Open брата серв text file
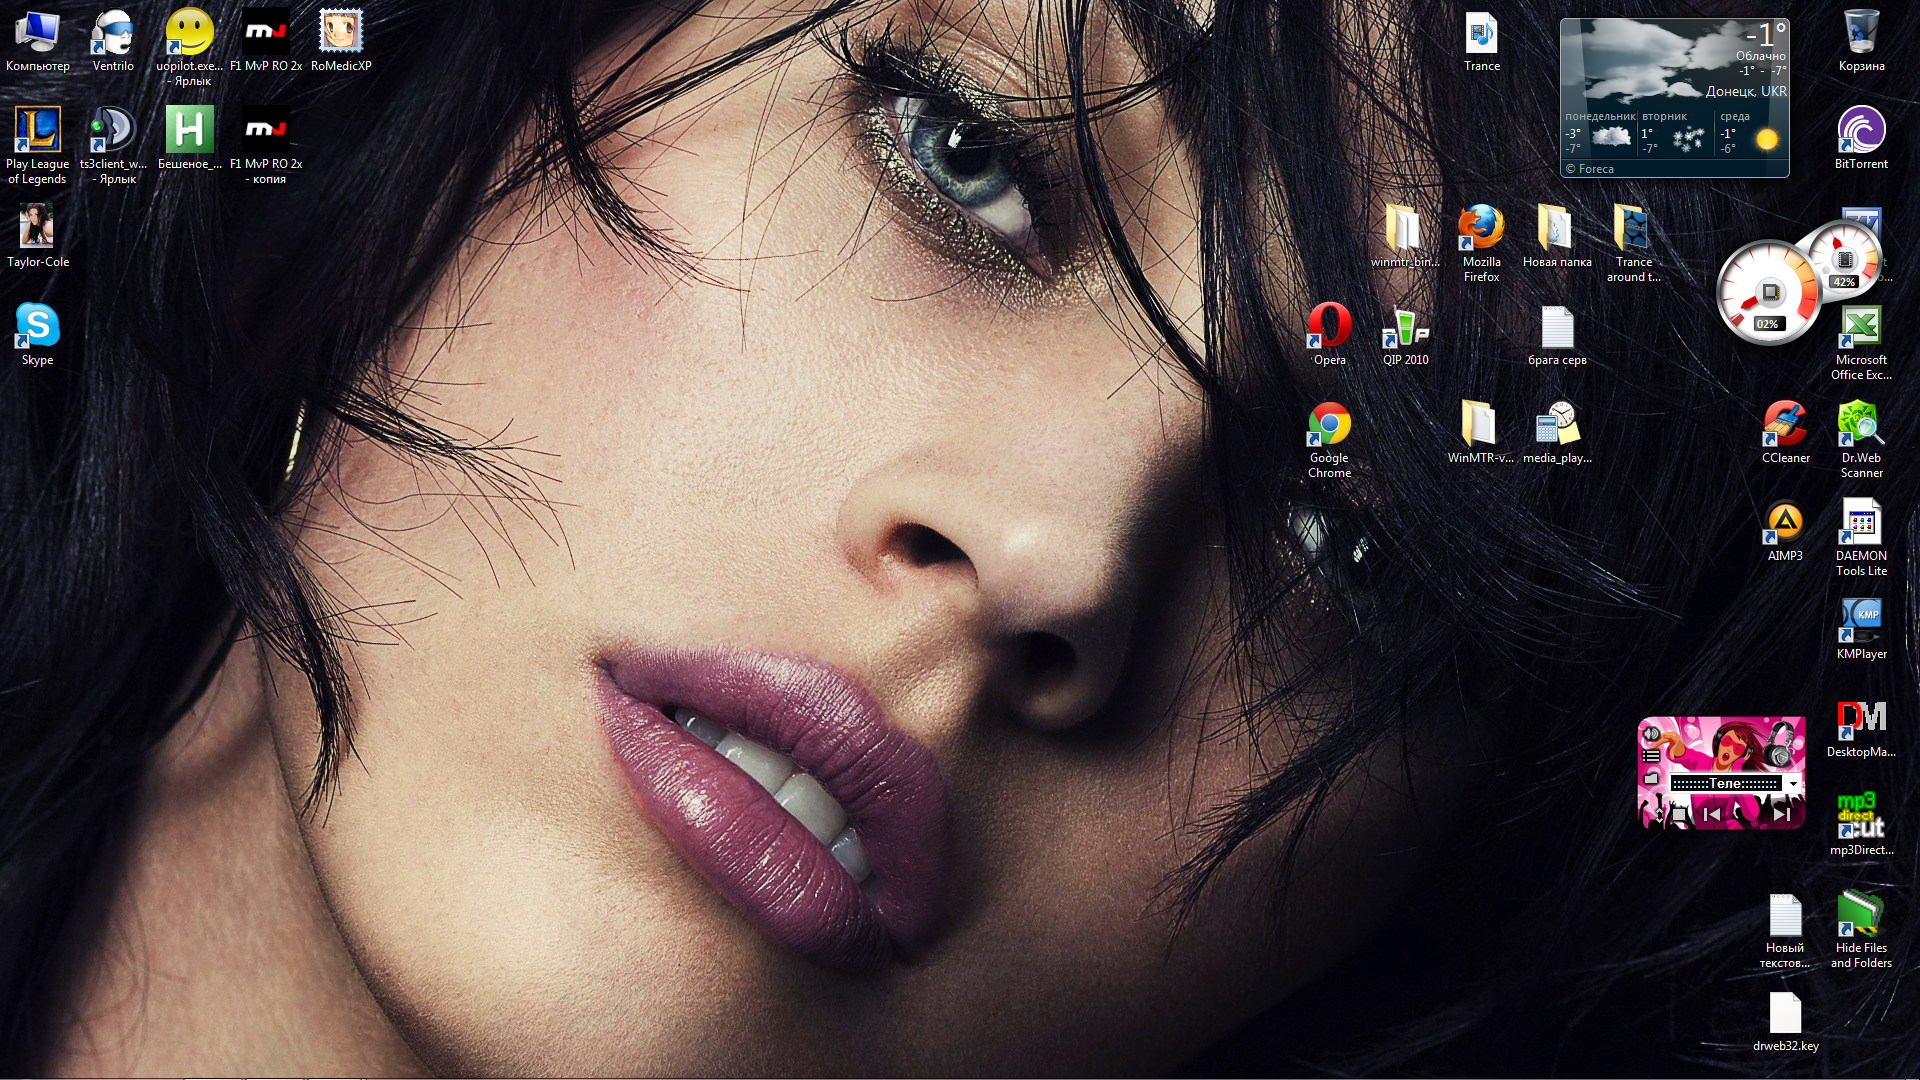 pos(1557,335)
